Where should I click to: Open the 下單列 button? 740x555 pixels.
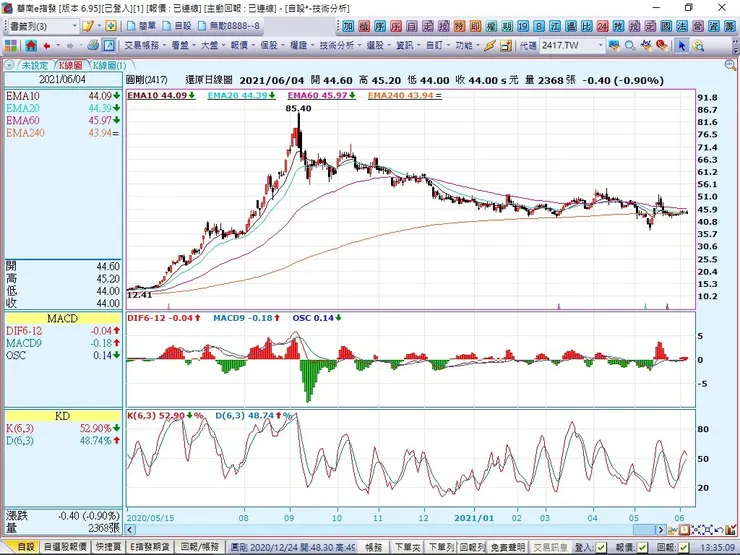tap(441, 547)
